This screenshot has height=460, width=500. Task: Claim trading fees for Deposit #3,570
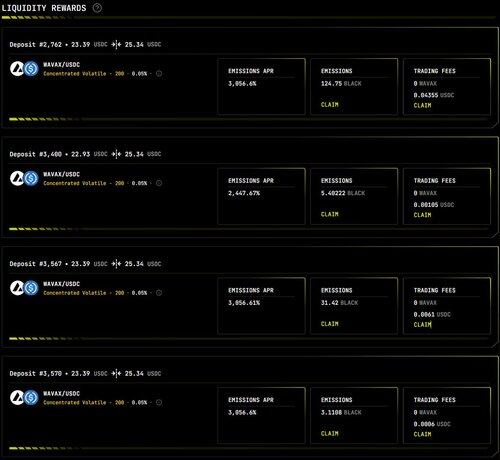[x=422, y=434]
